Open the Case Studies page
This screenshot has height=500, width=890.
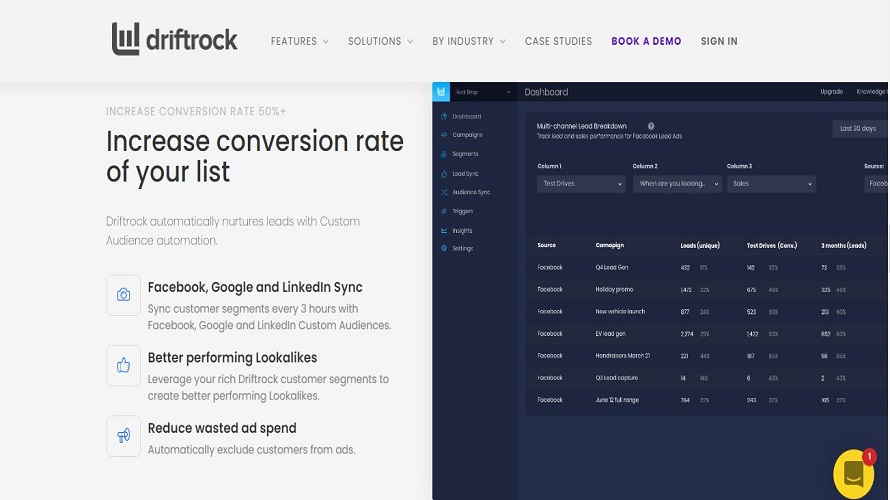(x=559, y=41)
